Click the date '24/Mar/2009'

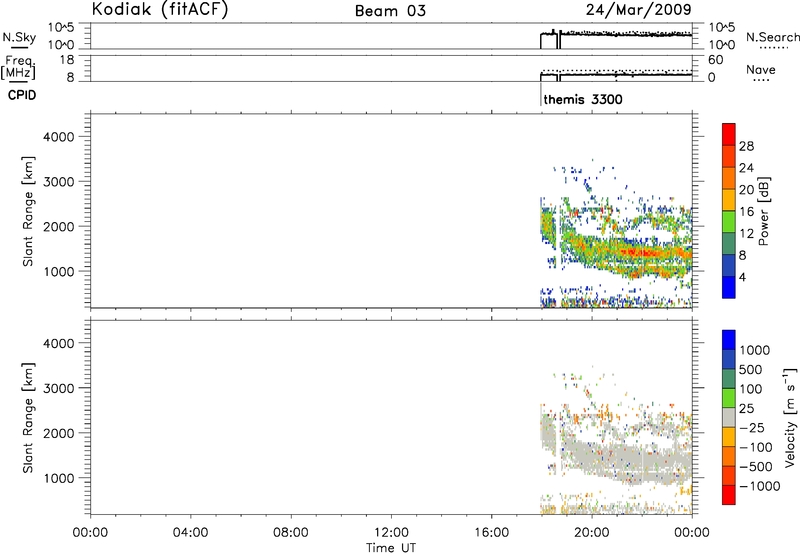(639, 10)
